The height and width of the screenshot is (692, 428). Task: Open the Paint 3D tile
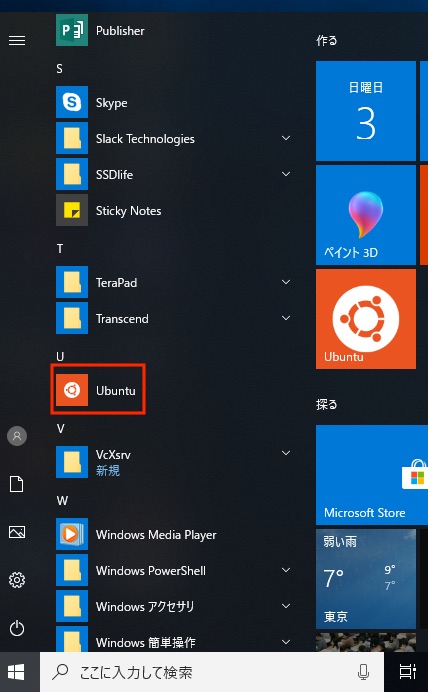click(x=366, y=215)
